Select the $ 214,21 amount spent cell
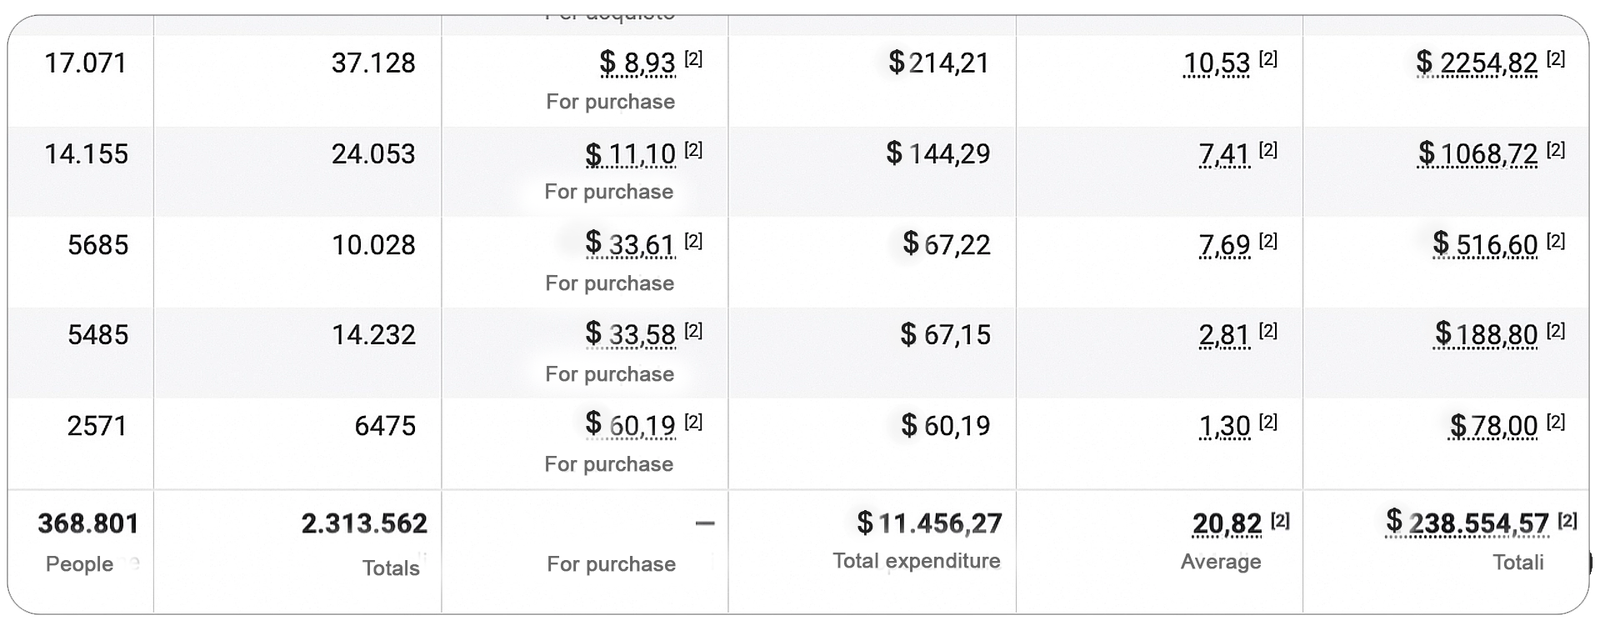The width and height of the screenshot is (1600, 631). [x=938, y=64]
